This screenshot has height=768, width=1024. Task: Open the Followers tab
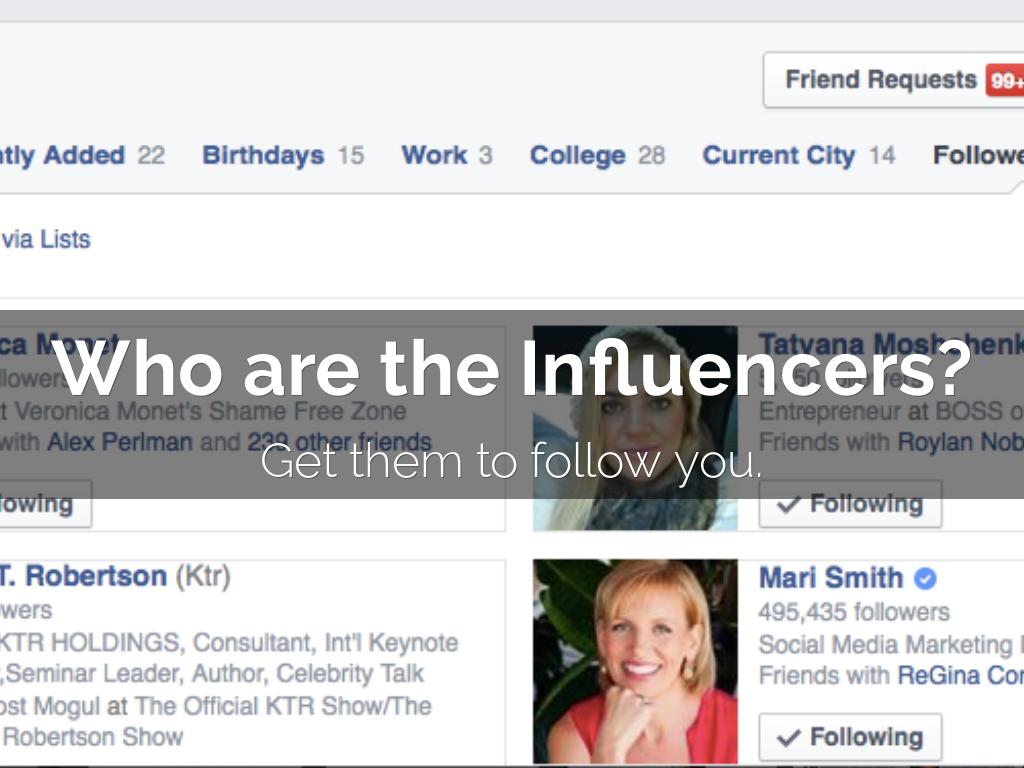click(978, 156)
